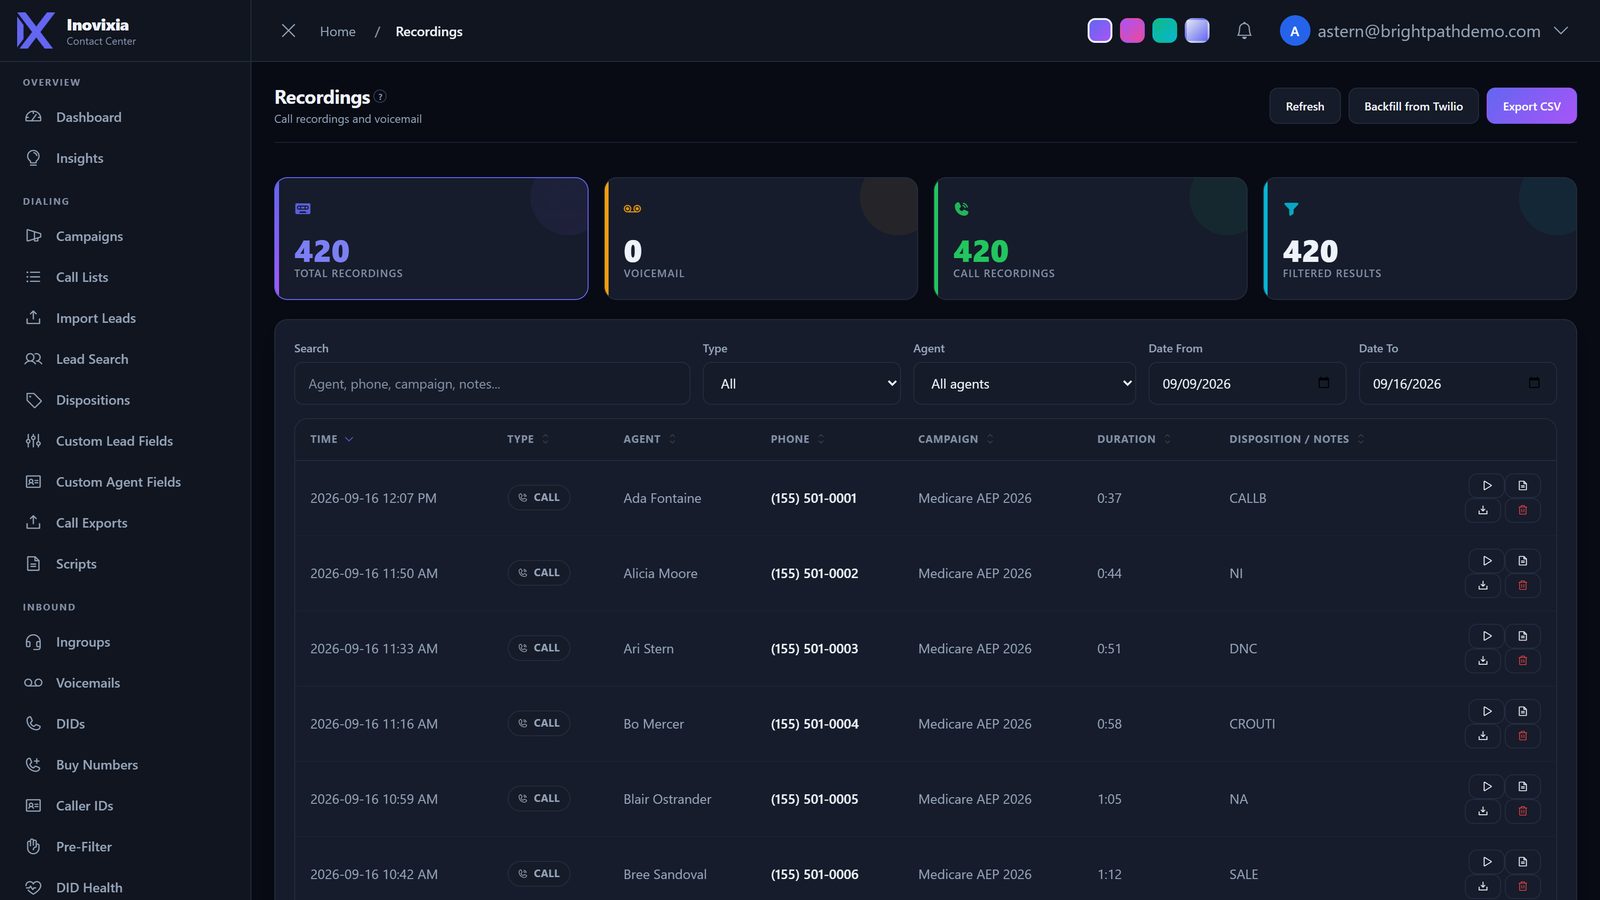Open the Date From calendar picker
This screenshot has width=1600, height=900.
click(x=1324, y=383)
